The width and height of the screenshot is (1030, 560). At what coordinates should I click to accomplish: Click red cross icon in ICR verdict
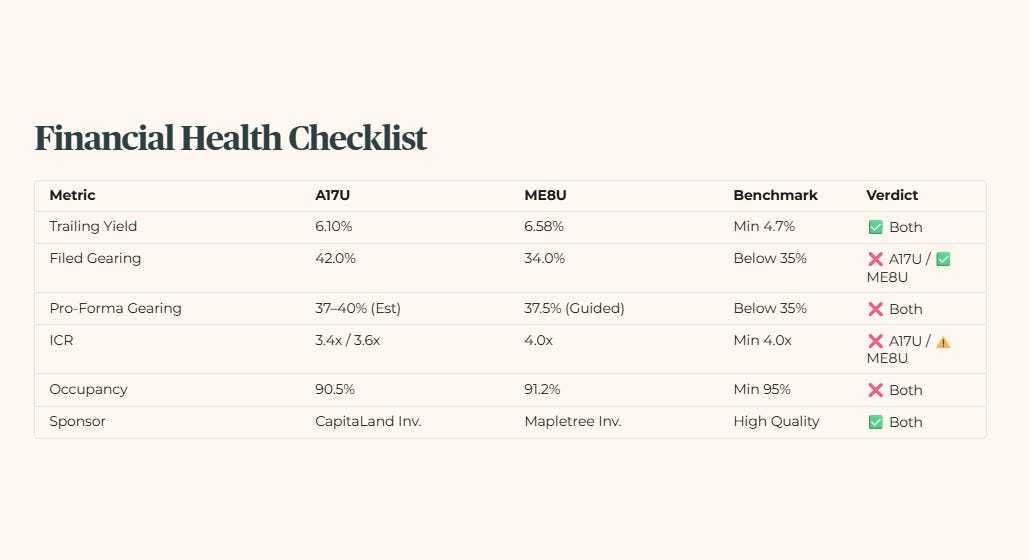click(875, 341)
